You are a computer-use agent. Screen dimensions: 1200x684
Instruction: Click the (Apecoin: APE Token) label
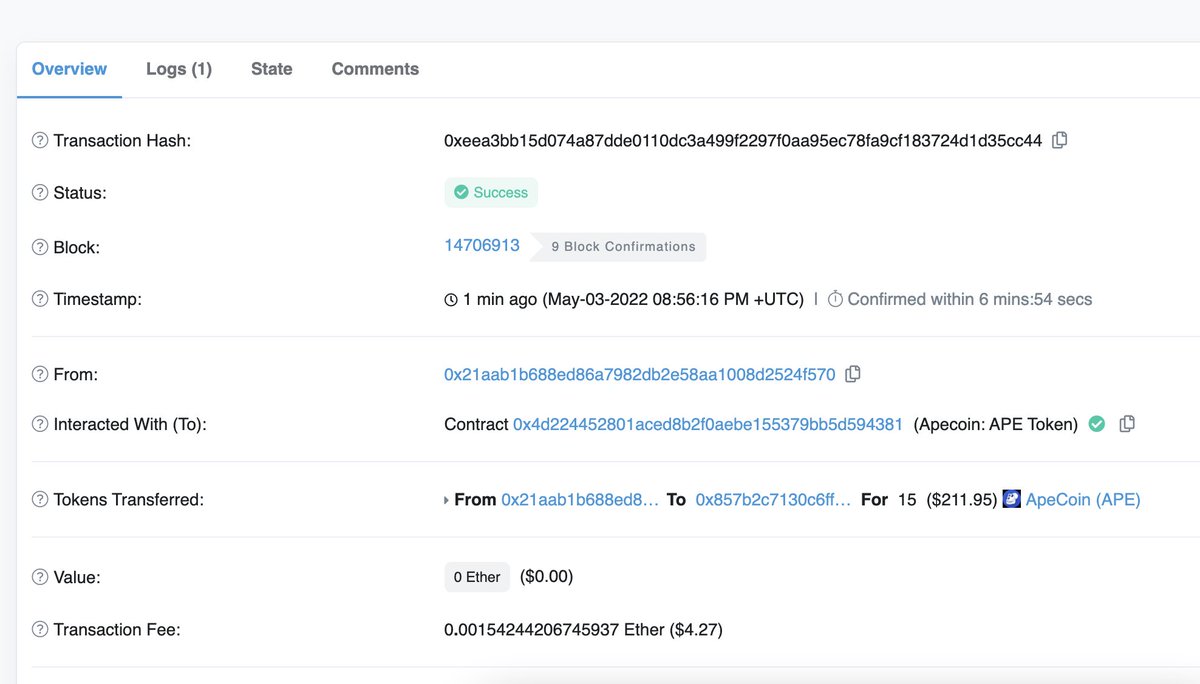(x=996, y=424)
